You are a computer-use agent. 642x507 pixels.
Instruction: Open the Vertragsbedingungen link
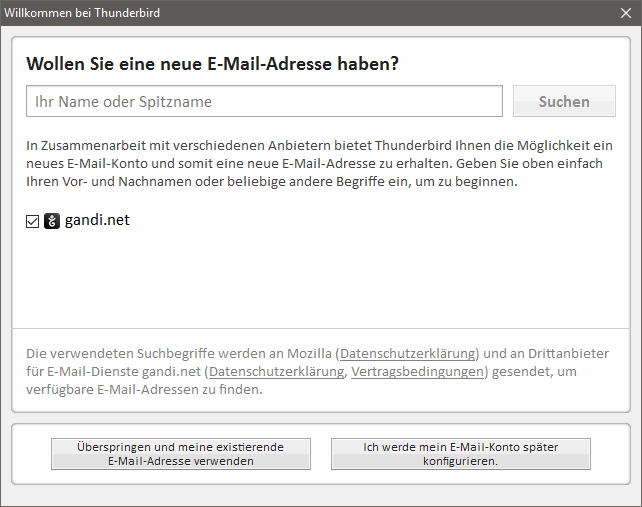coord(417,371)
